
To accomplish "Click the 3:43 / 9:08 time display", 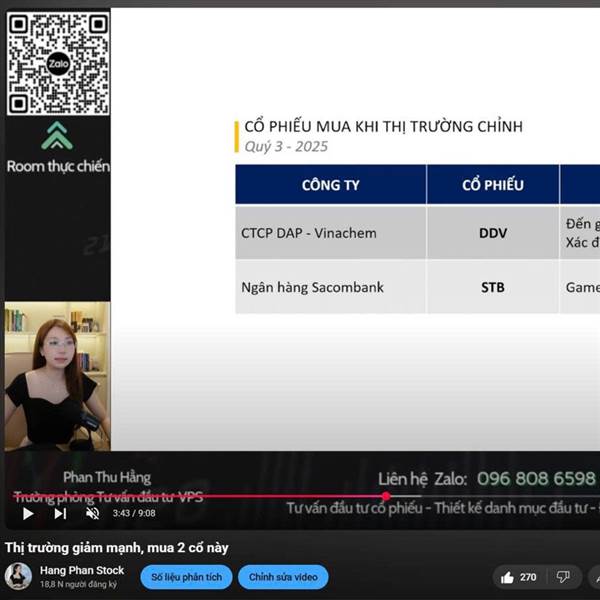I will point(134,513).
